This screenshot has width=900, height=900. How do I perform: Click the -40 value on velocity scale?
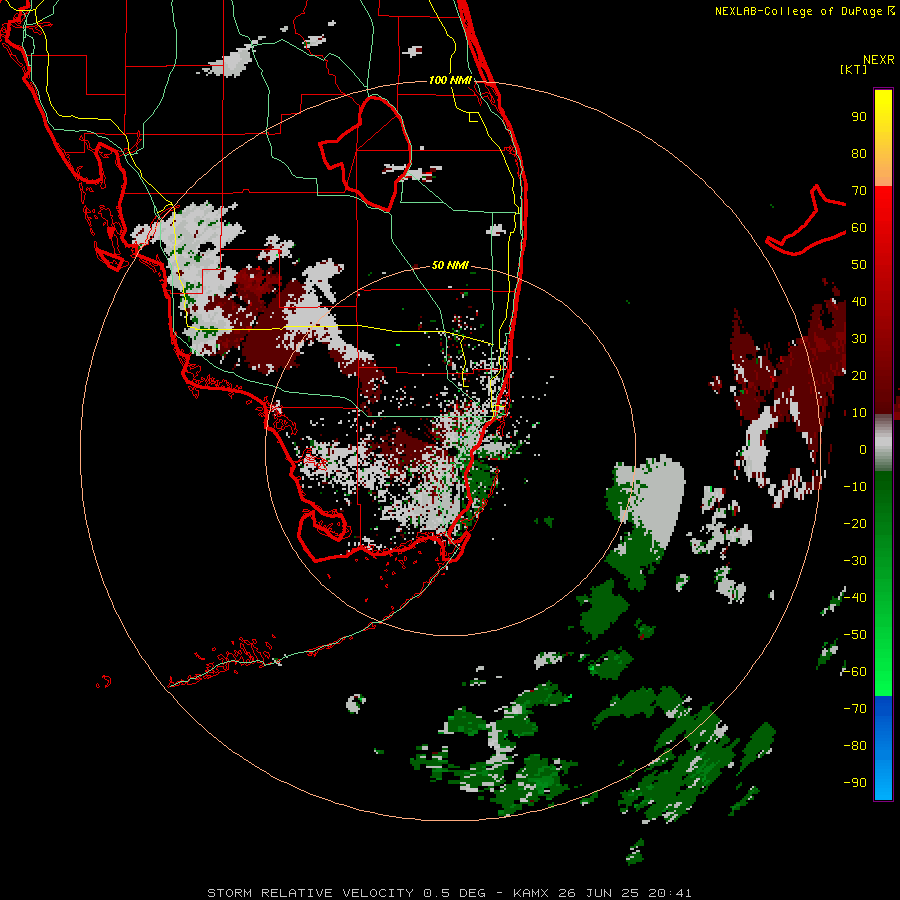pos(855,598)
